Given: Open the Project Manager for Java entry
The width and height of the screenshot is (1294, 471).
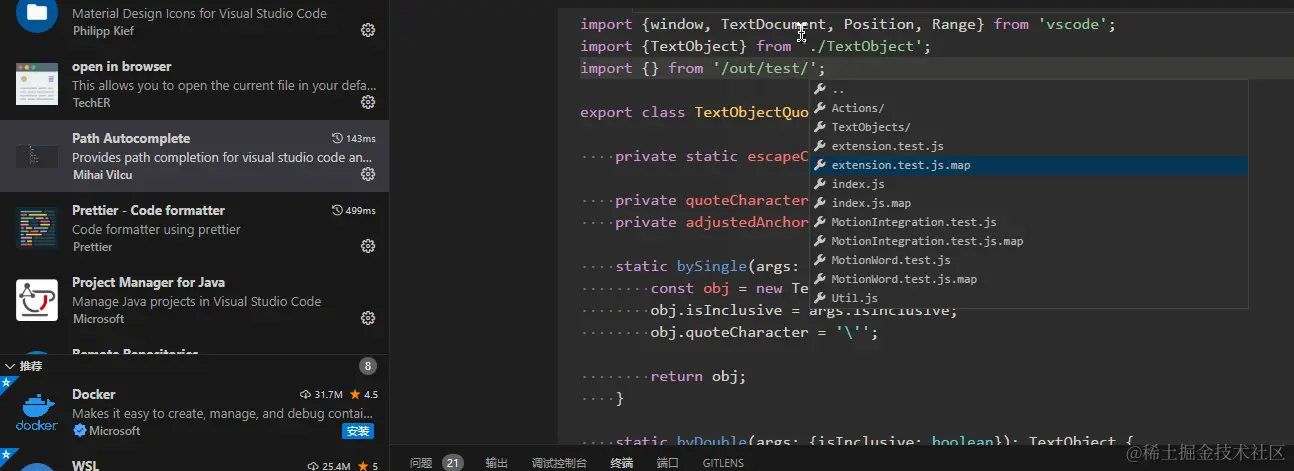Looking at the screenshot, I should [194, 300].
